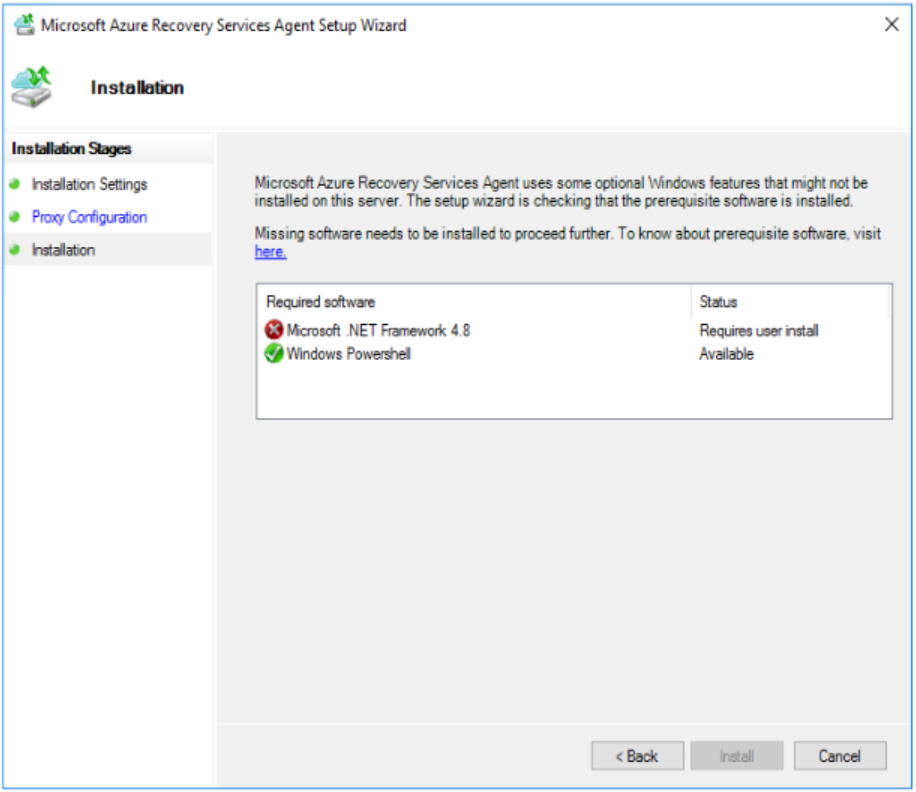
Task: Click the Azure Recovery Services Agent title bar icon
Action: point(24,24)
